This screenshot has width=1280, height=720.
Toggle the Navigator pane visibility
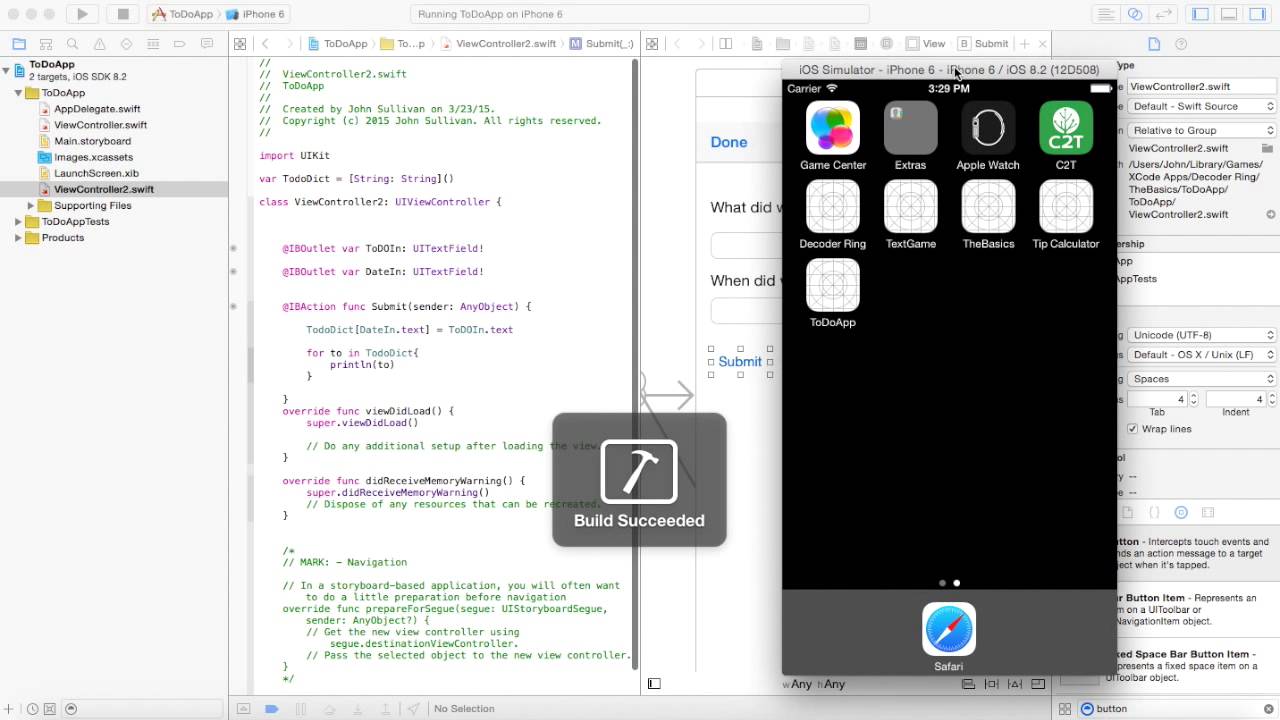tap(1201, 14)
